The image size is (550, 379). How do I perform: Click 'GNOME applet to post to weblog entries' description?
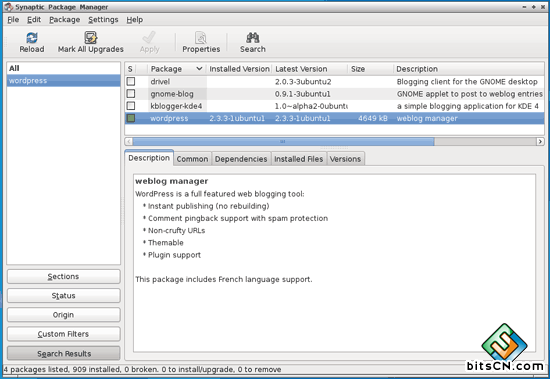click(x=470, y=94)
